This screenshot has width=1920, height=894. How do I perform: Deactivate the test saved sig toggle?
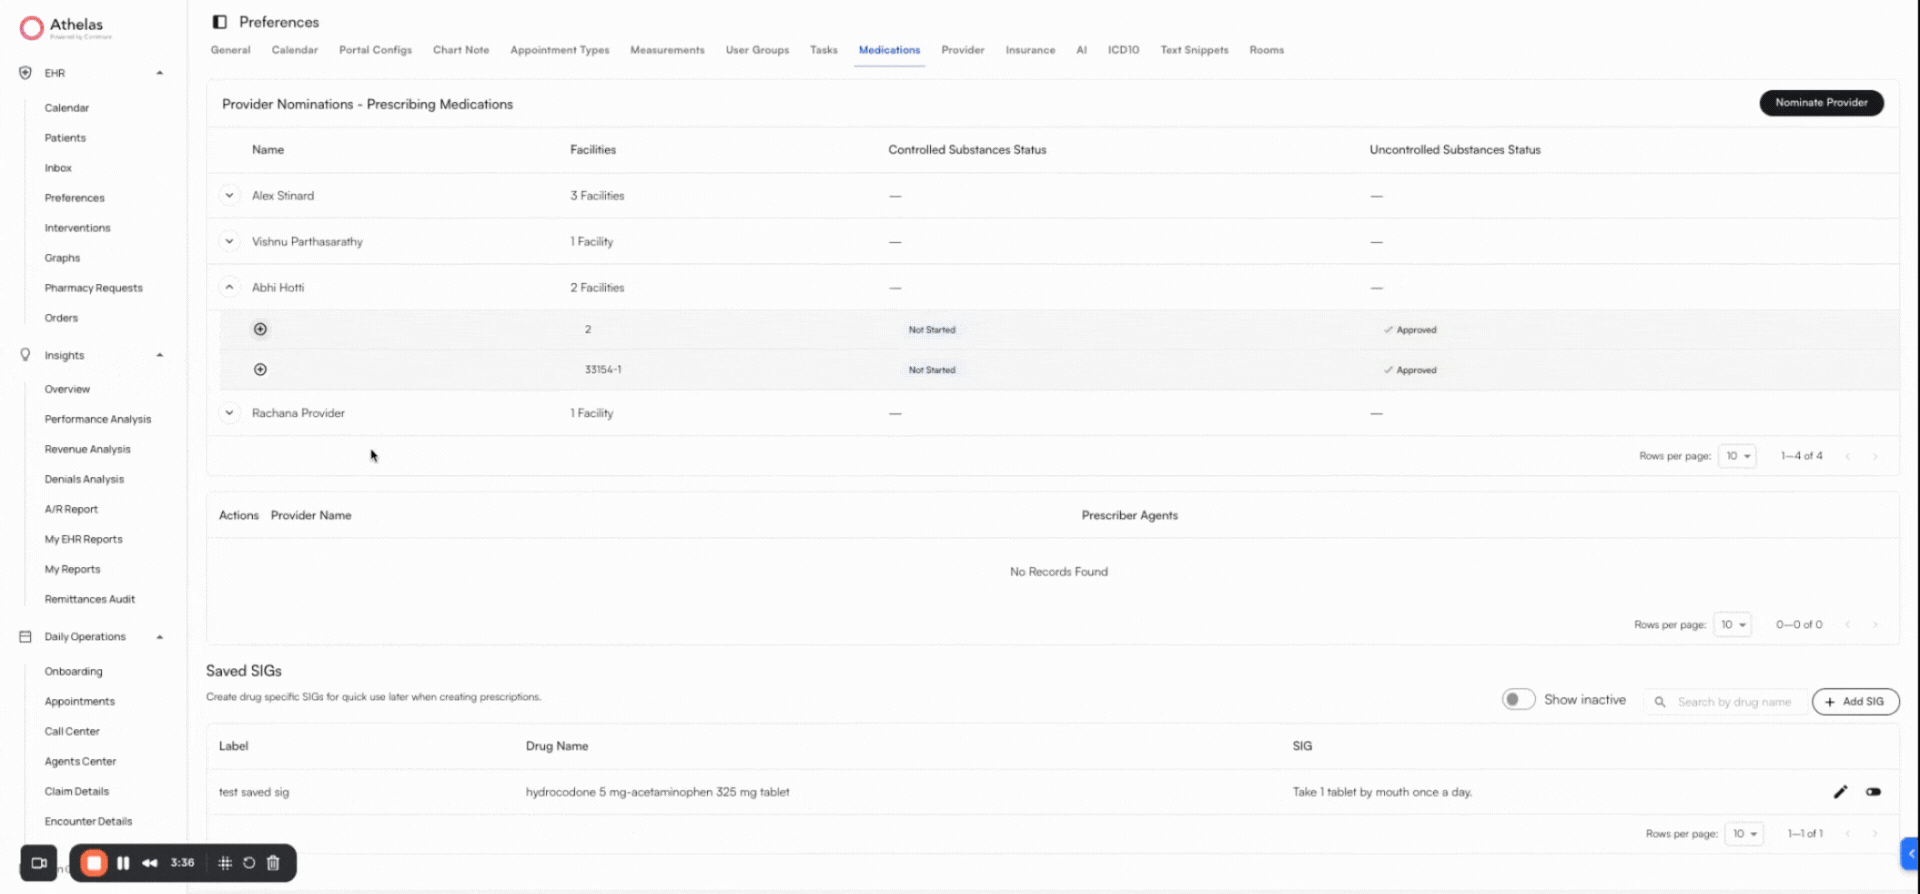coord(1873,792)
